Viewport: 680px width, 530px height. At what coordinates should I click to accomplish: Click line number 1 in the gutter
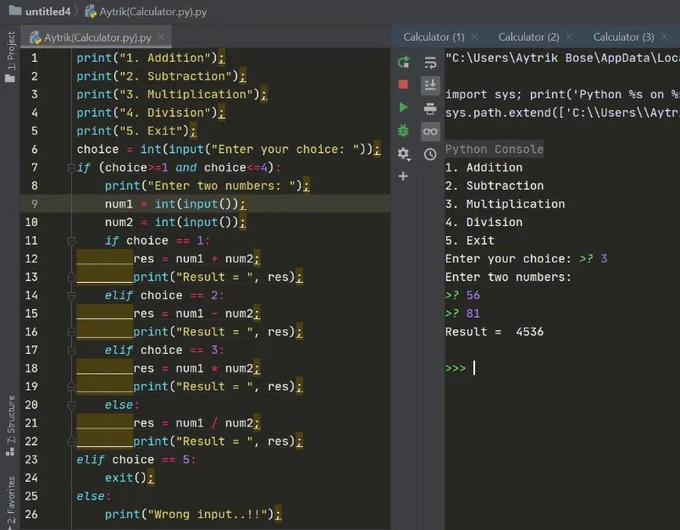click(x=34, y=58)
